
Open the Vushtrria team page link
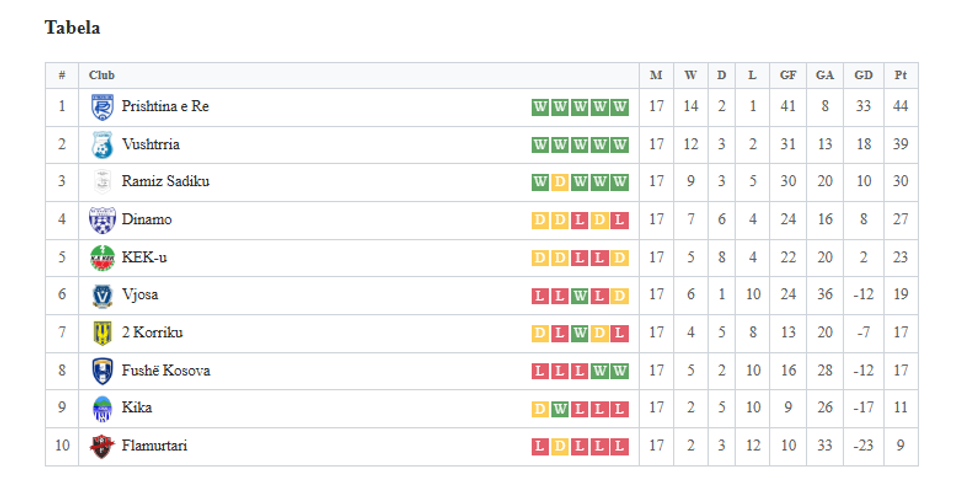(x=151, y=144)
